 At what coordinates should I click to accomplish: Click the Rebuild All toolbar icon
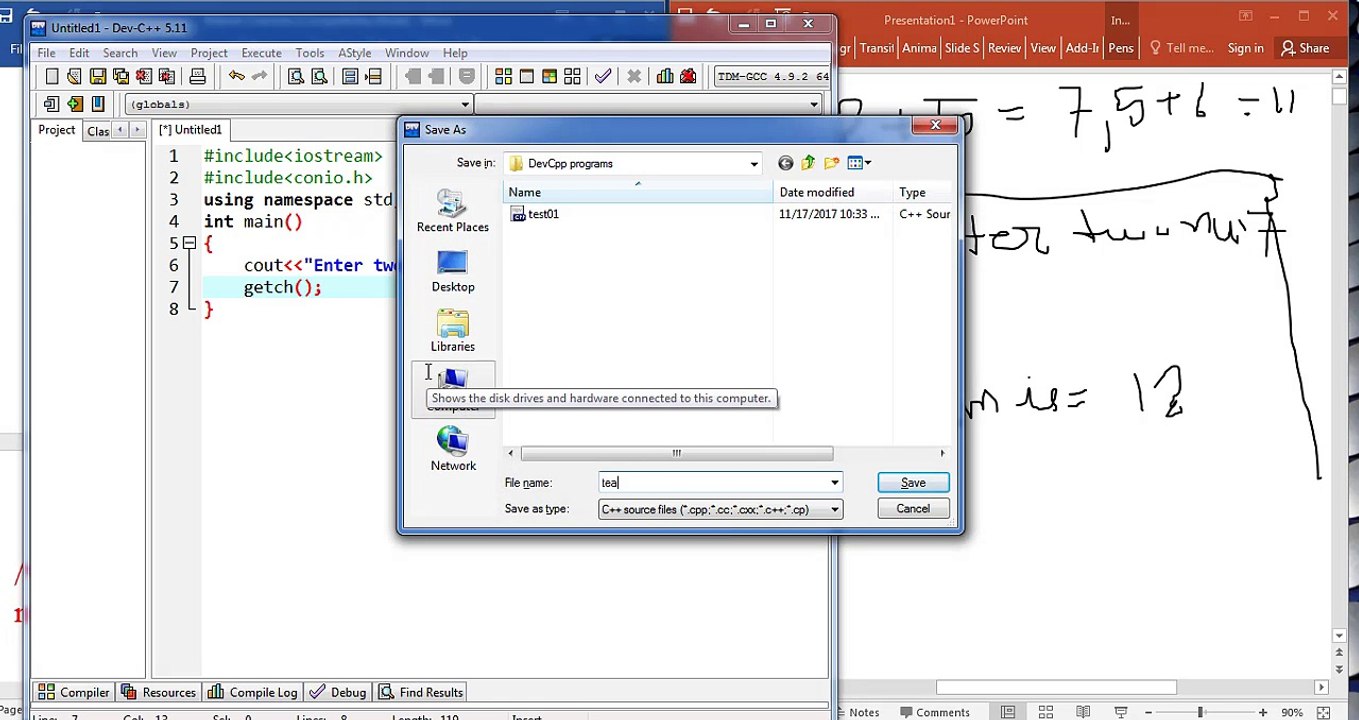[x=572, y=76]
